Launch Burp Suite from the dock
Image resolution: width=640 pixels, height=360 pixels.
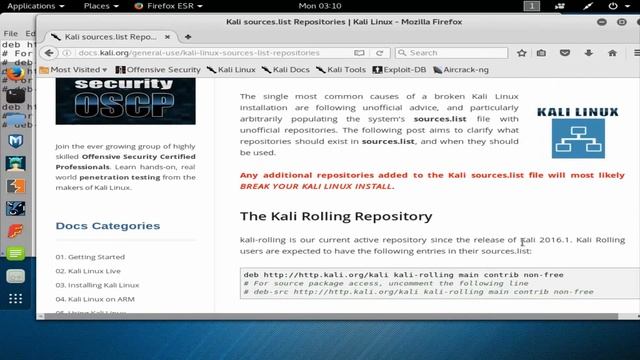16,186
